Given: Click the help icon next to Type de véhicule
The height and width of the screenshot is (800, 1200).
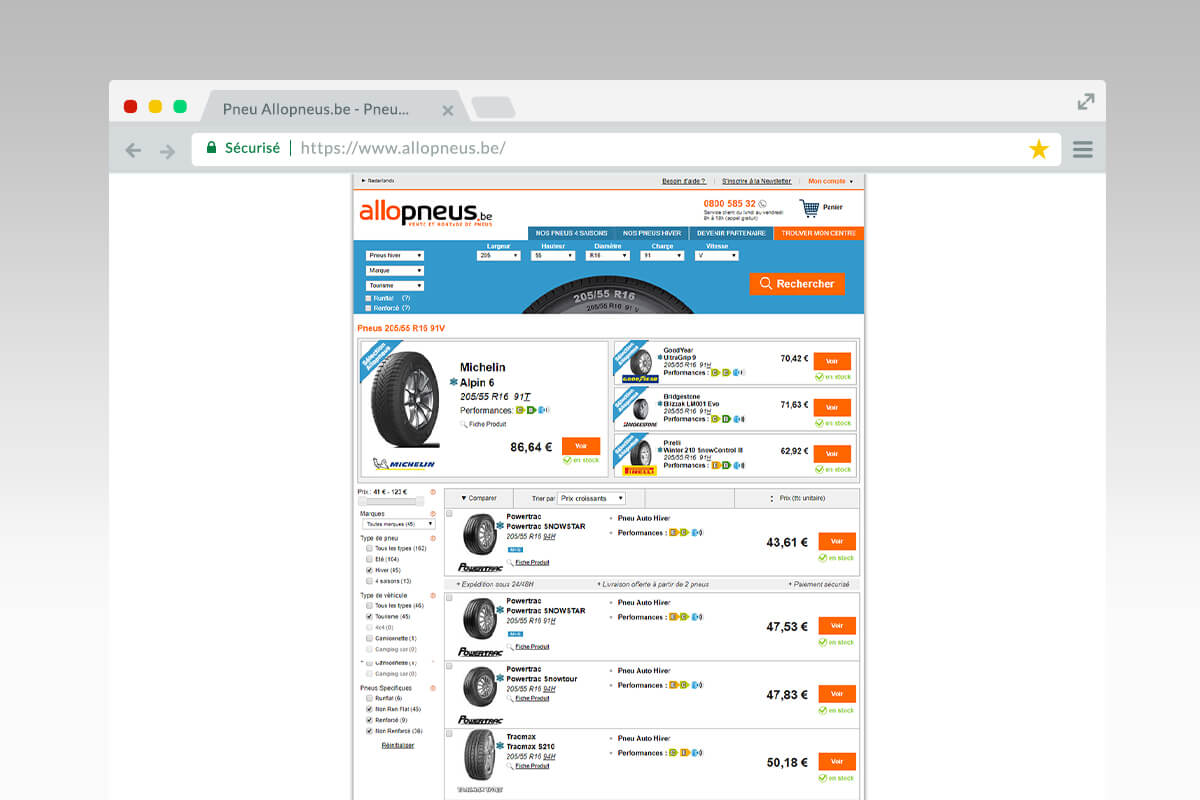Looking at the screenshot, I should (433, 595).
